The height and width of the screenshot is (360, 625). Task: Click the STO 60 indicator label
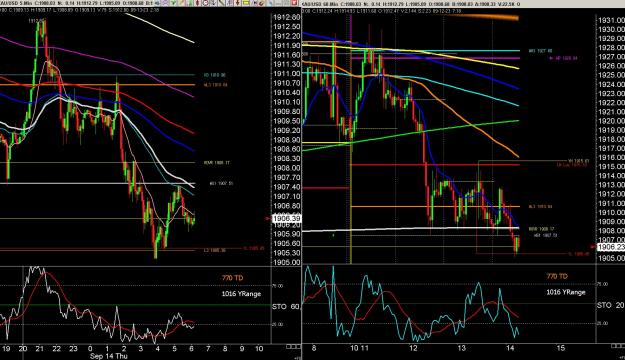click(286, 307)
